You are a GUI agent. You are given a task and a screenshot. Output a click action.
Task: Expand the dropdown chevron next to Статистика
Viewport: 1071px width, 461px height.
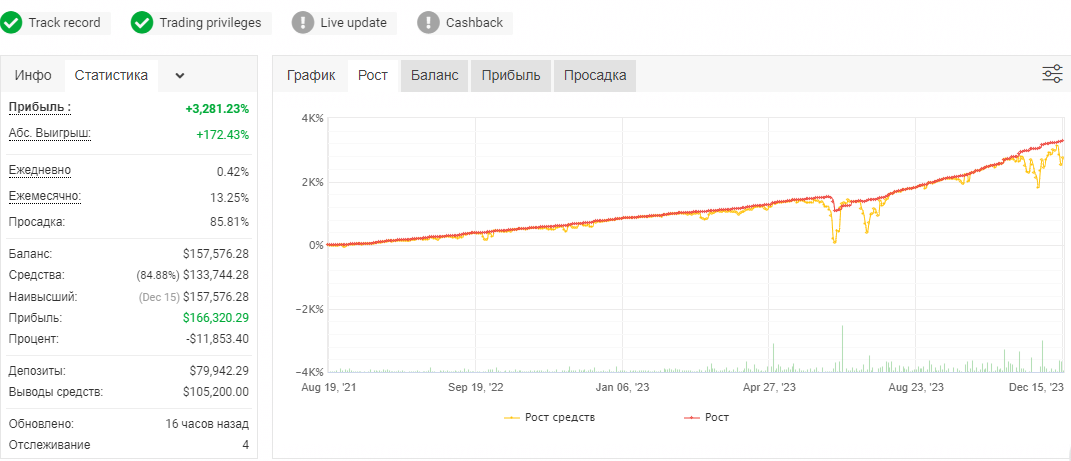pyautogui.click(x=180, y=76)
